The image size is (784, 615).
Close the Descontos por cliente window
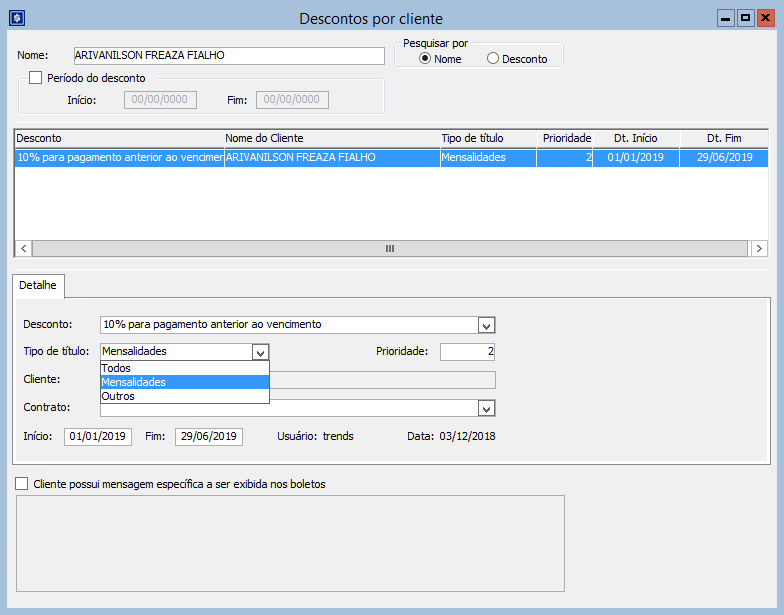click(765, 18)
